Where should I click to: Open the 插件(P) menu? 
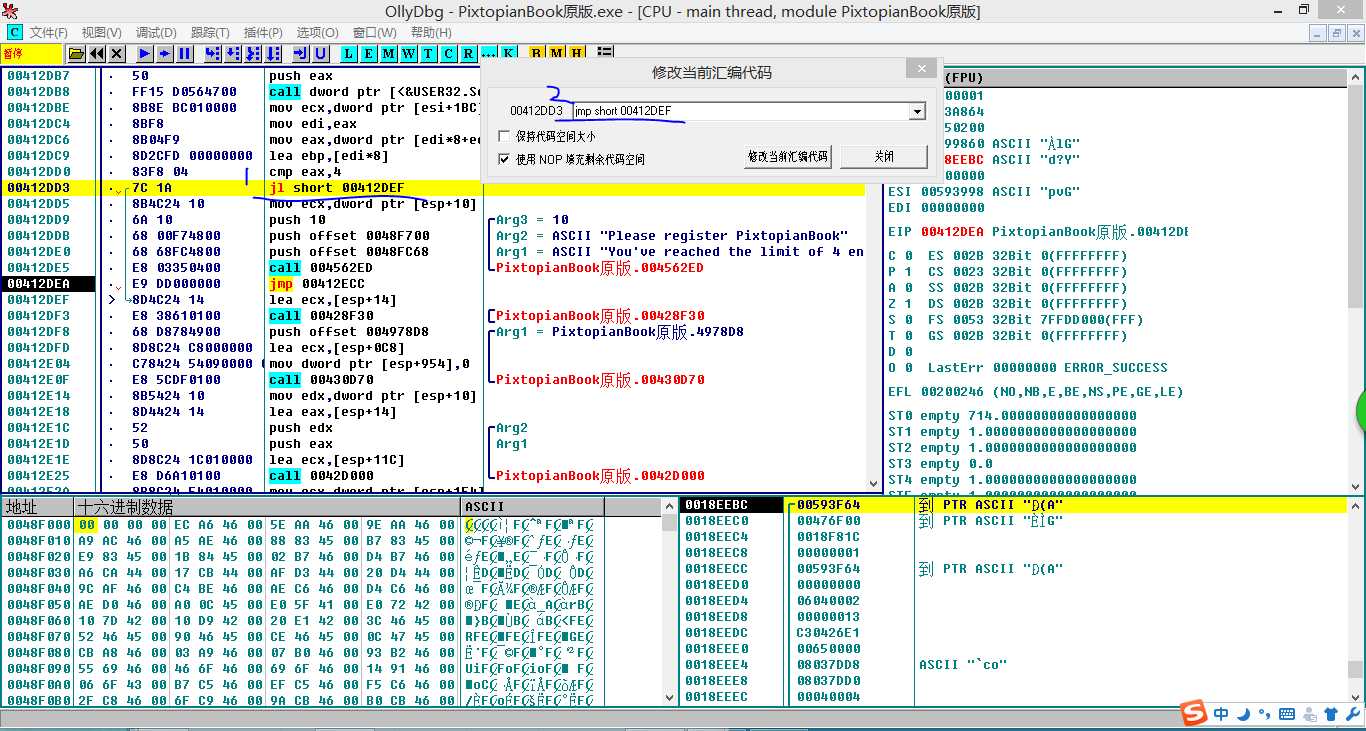(263, 32)
